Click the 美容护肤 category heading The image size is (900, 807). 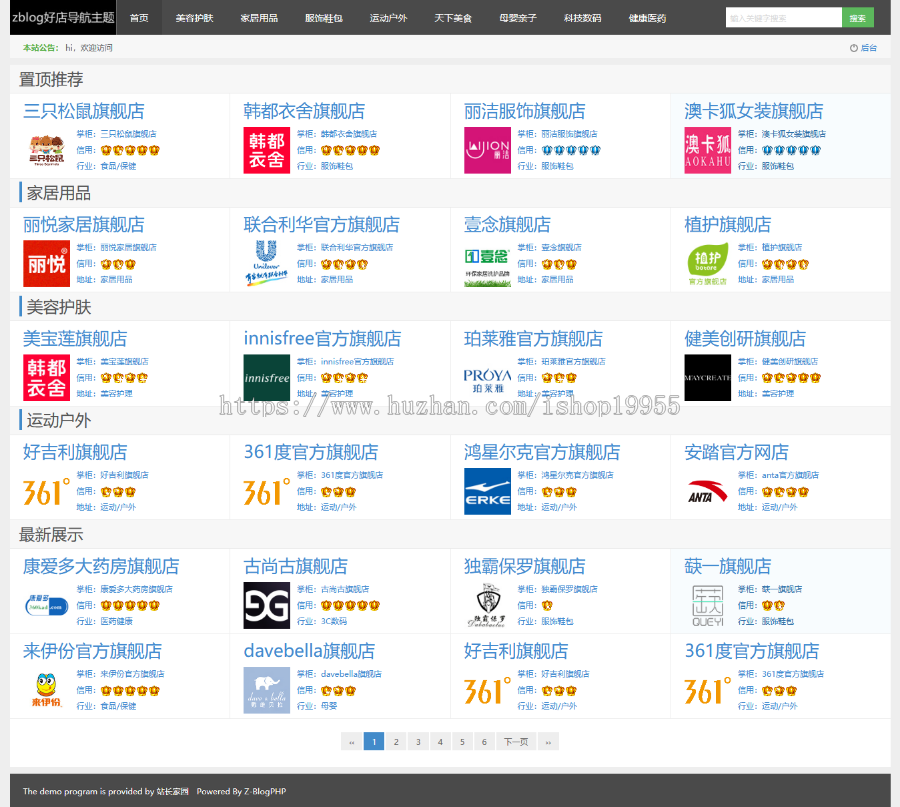pos(59,306)
